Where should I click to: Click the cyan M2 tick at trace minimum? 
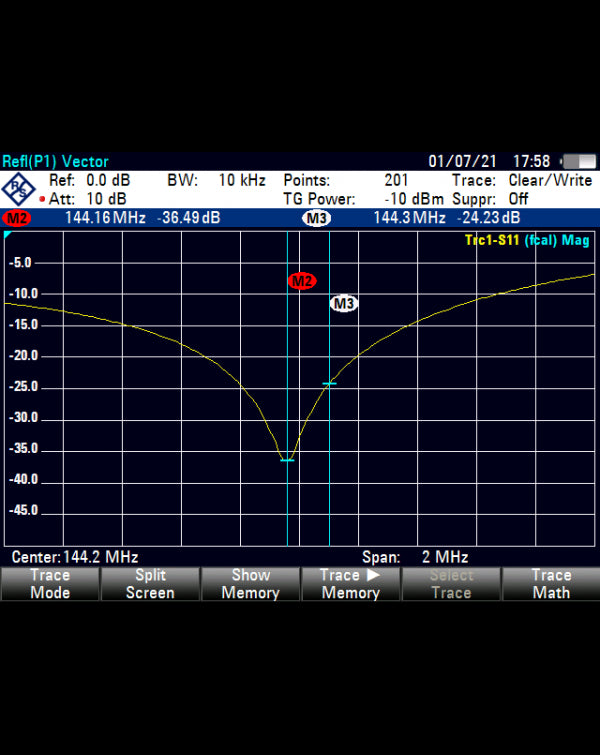(x=287, y=460)
